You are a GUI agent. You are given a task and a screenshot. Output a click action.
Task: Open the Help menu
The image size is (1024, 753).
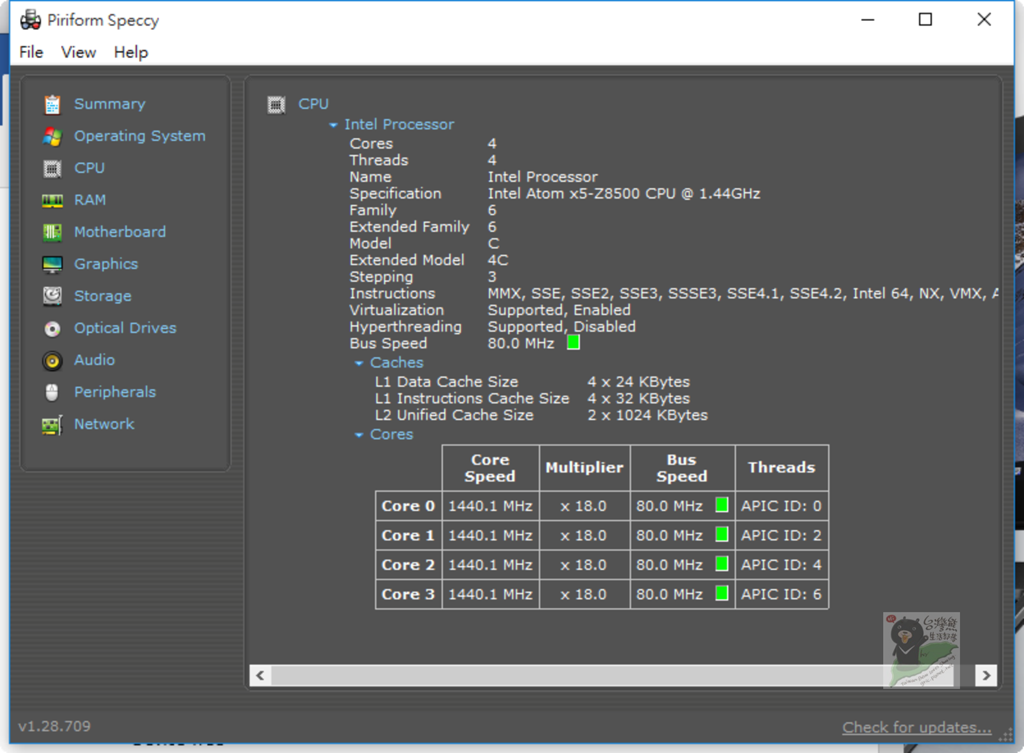tap(130, 52)
